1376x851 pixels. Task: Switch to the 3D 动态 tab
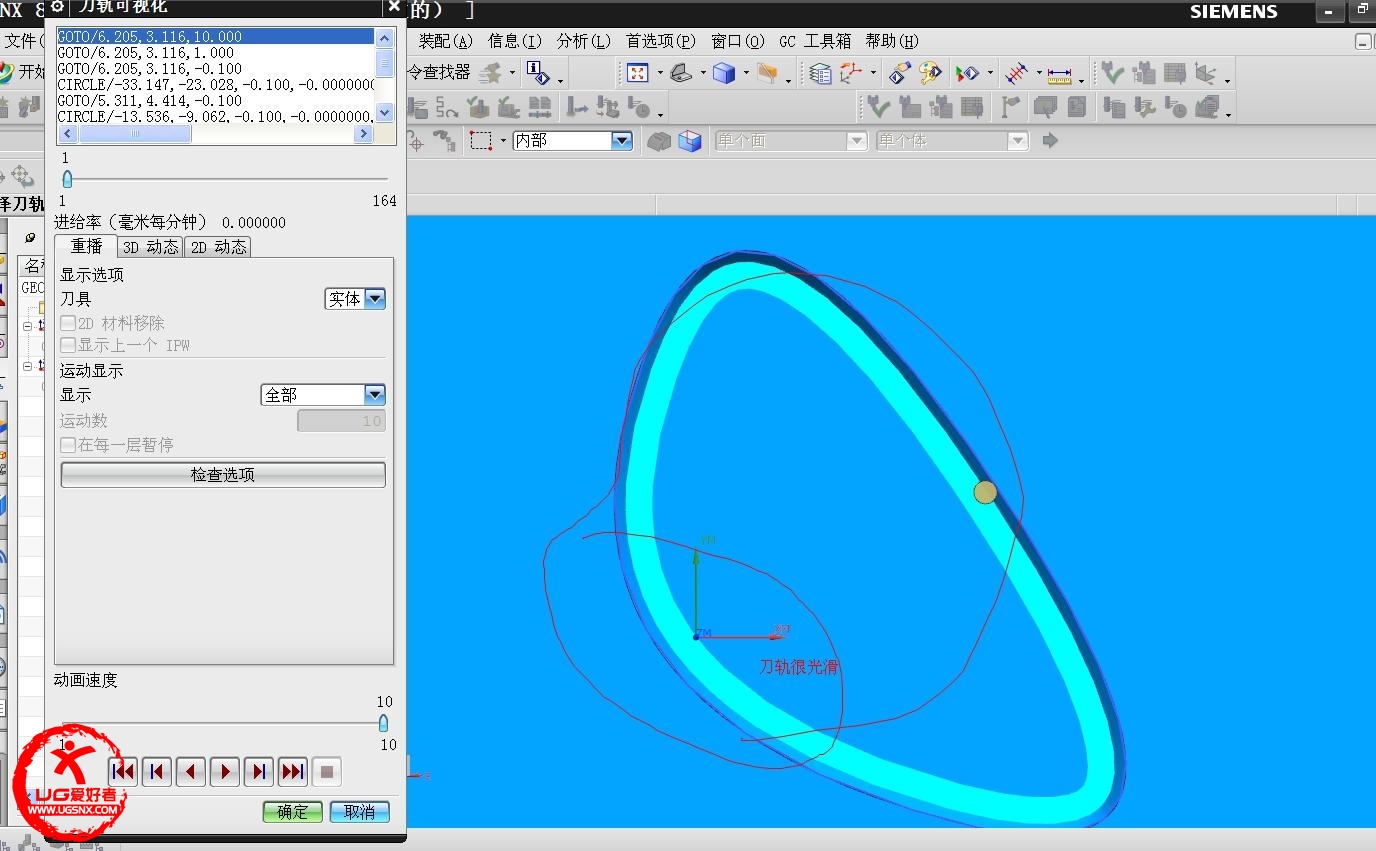(x=151, y=247)
